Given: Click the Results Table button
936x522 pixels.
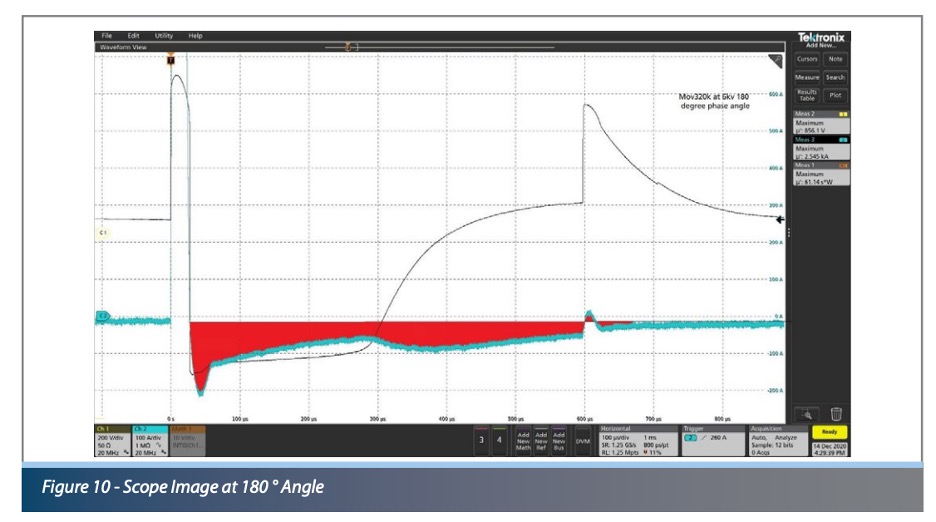Looking at the screenshot, I should (x=806, y=96).
